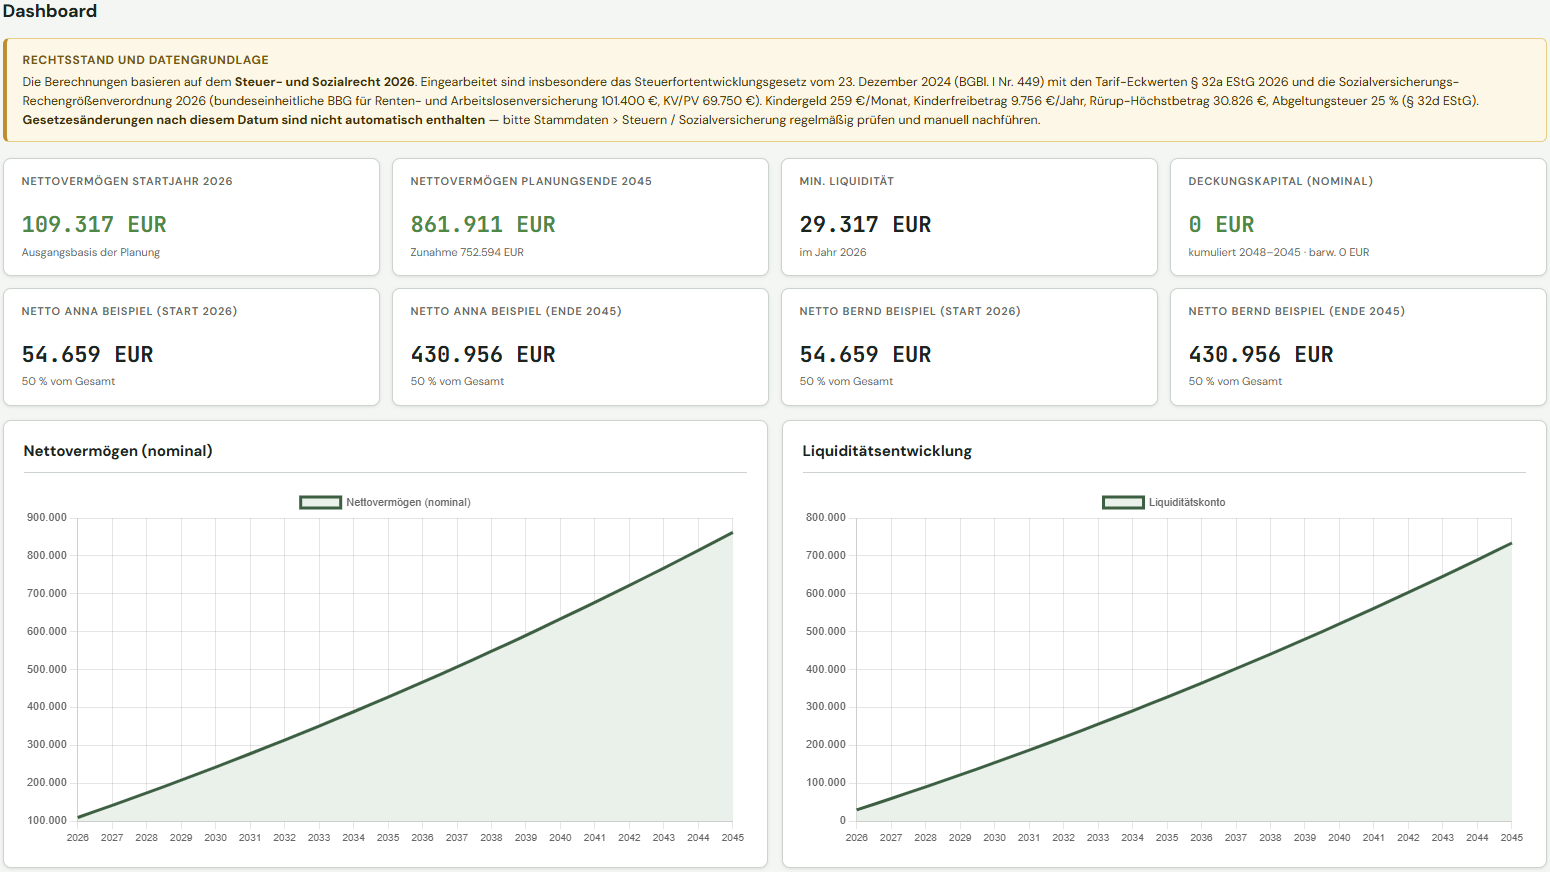
Task: Select the Min. Liquidität card
Action: [x=969, y=217]
